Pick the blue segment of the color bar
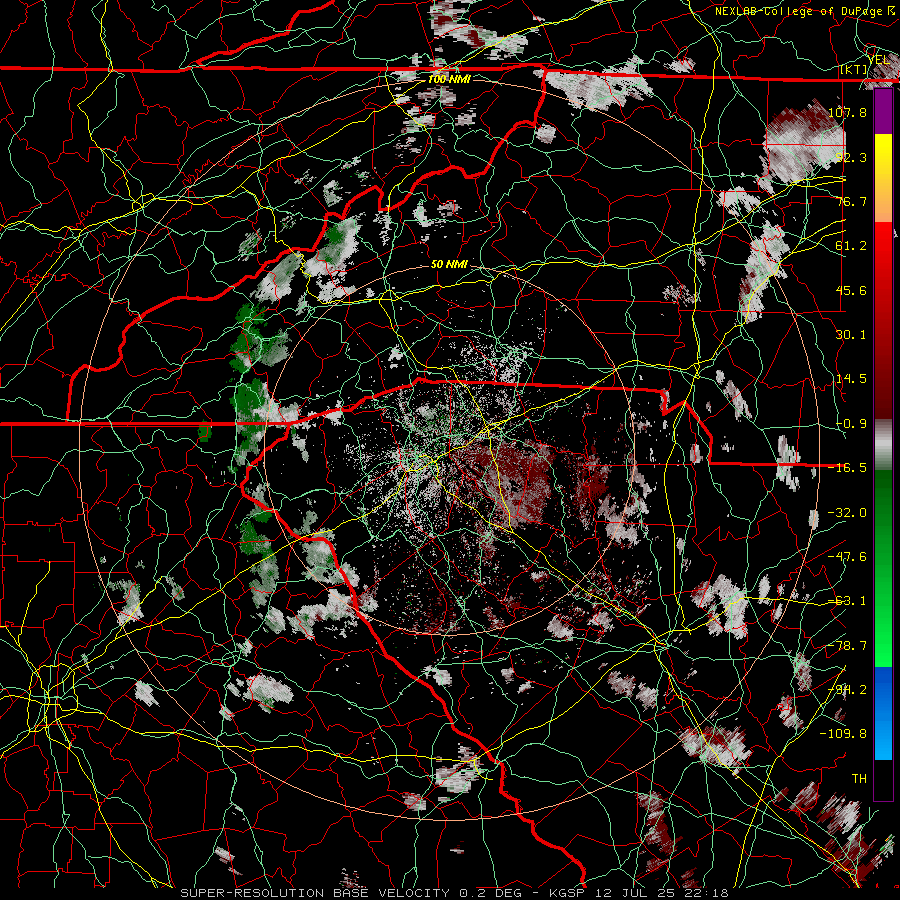 (x=883, y=713)
